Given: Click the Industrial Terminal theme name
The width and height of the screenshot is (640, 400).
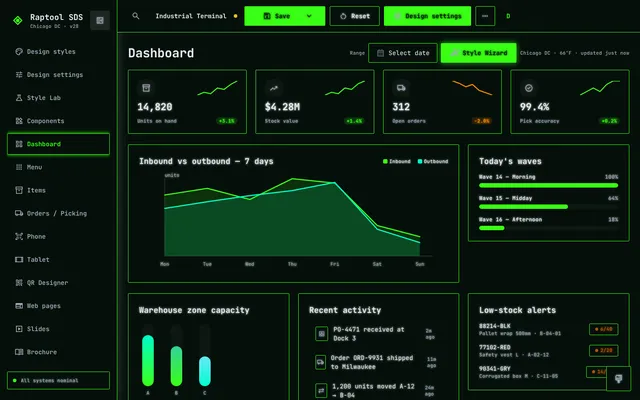Looking at the screenshot, I should 191,16.
